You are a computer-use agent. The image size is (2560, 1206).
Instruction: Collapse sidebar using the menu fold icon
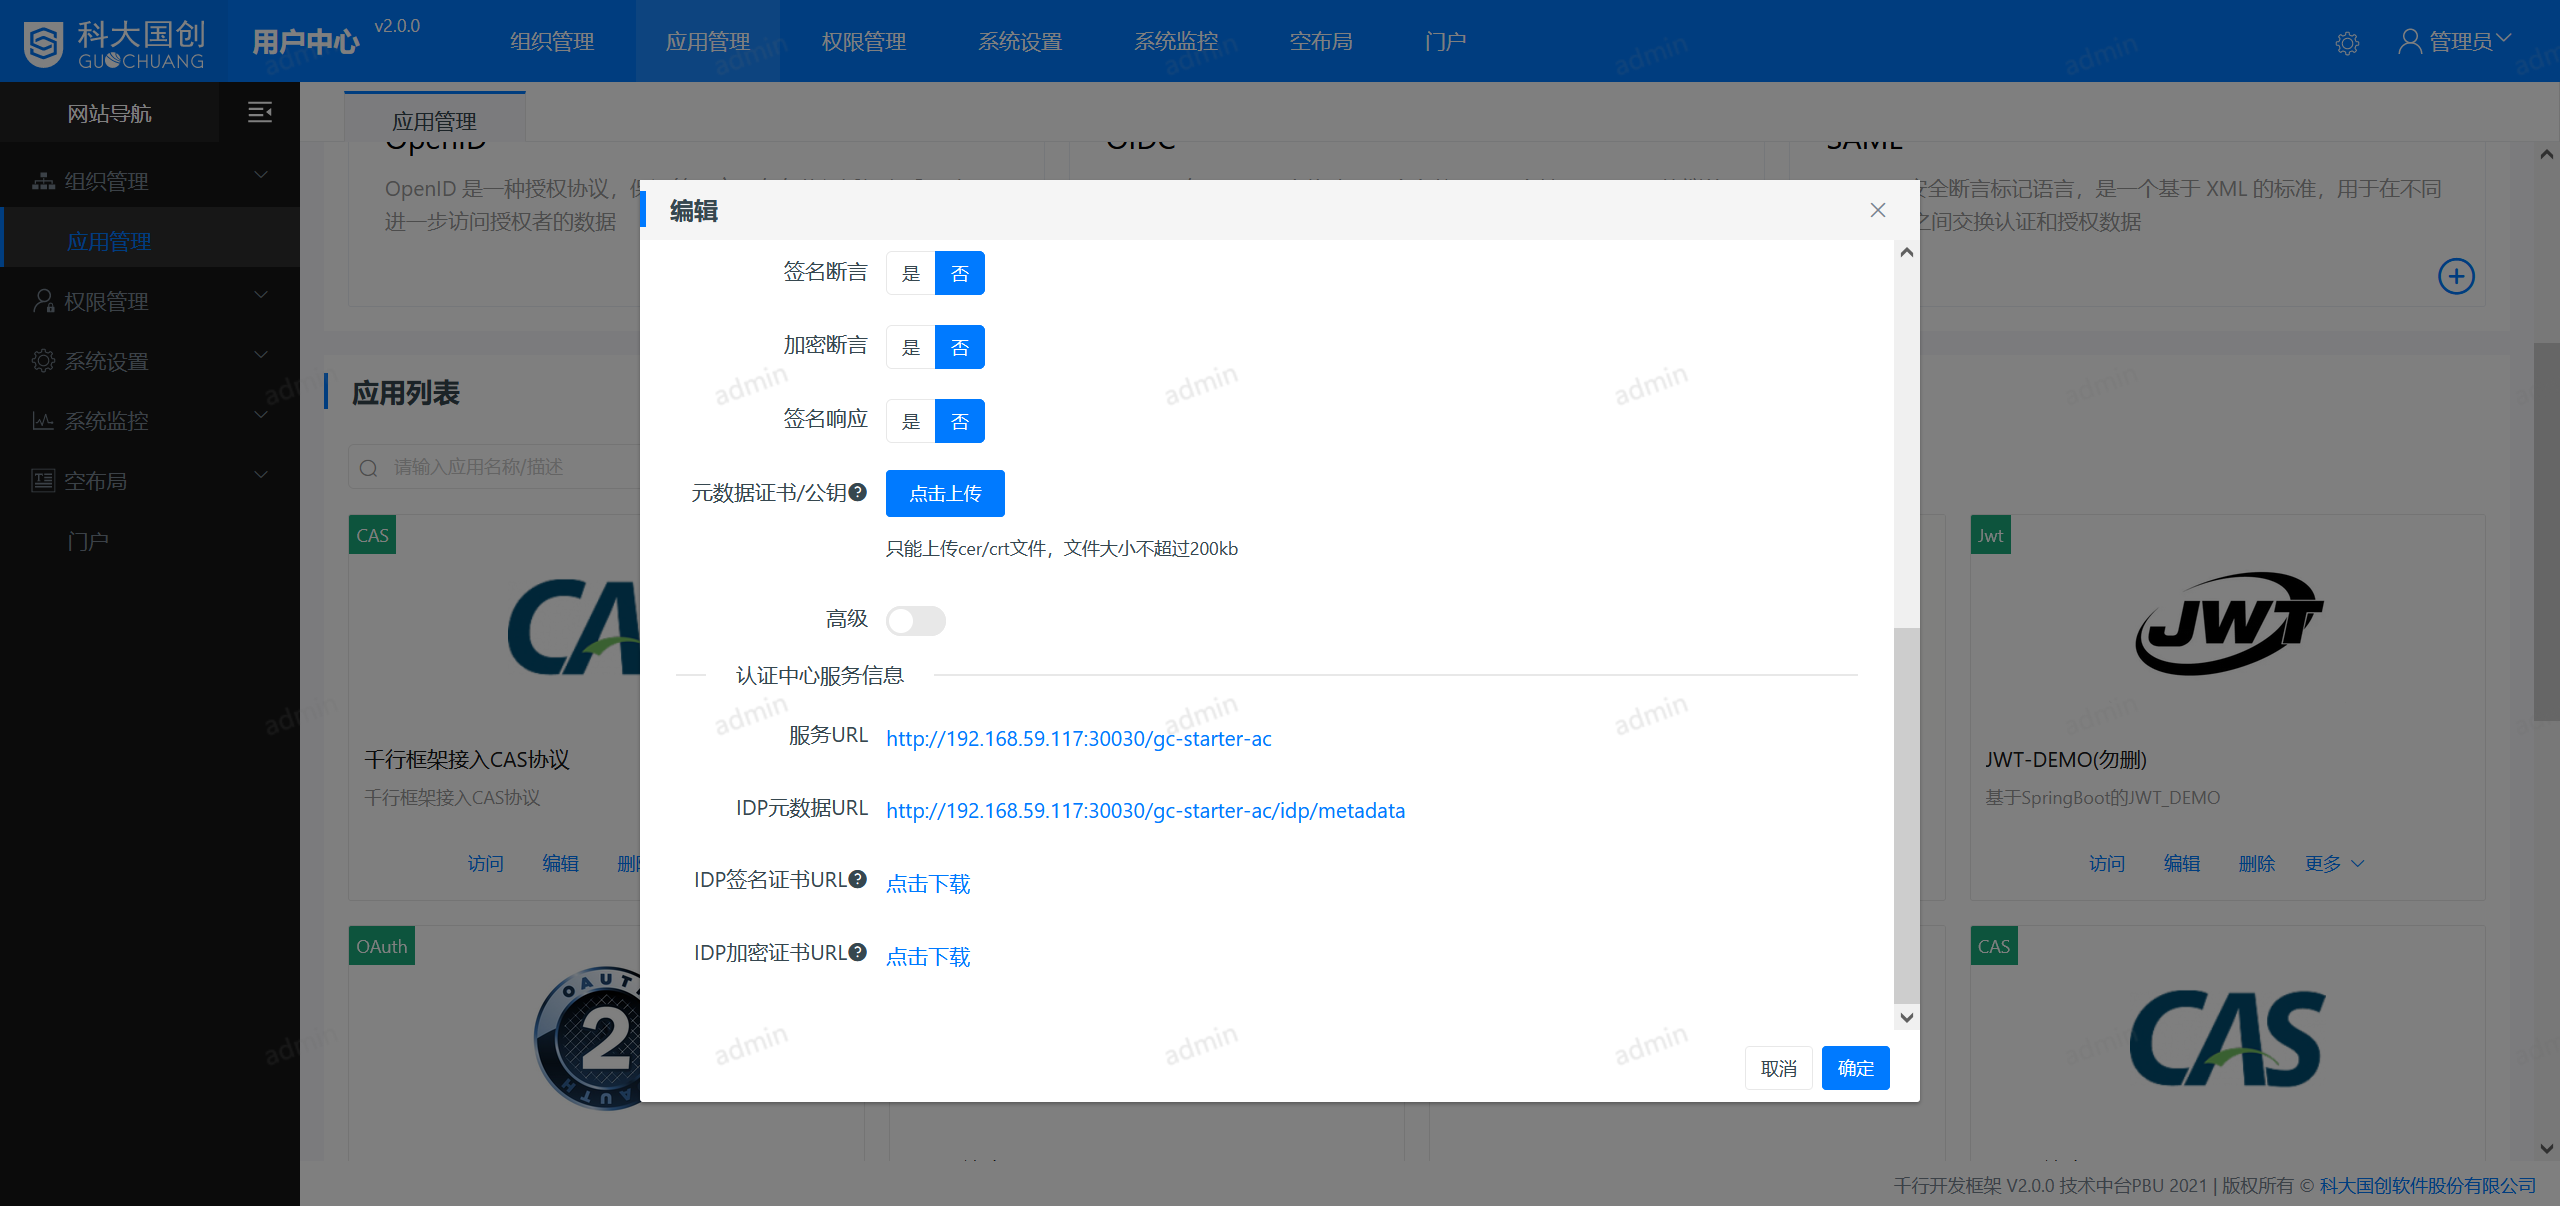point(260,112)
